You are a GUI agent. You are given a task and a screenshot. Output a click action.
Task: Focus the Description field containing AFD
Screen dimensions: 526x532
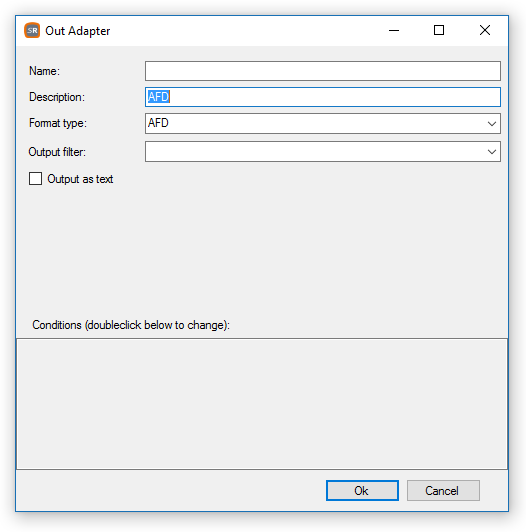(323, 97)
